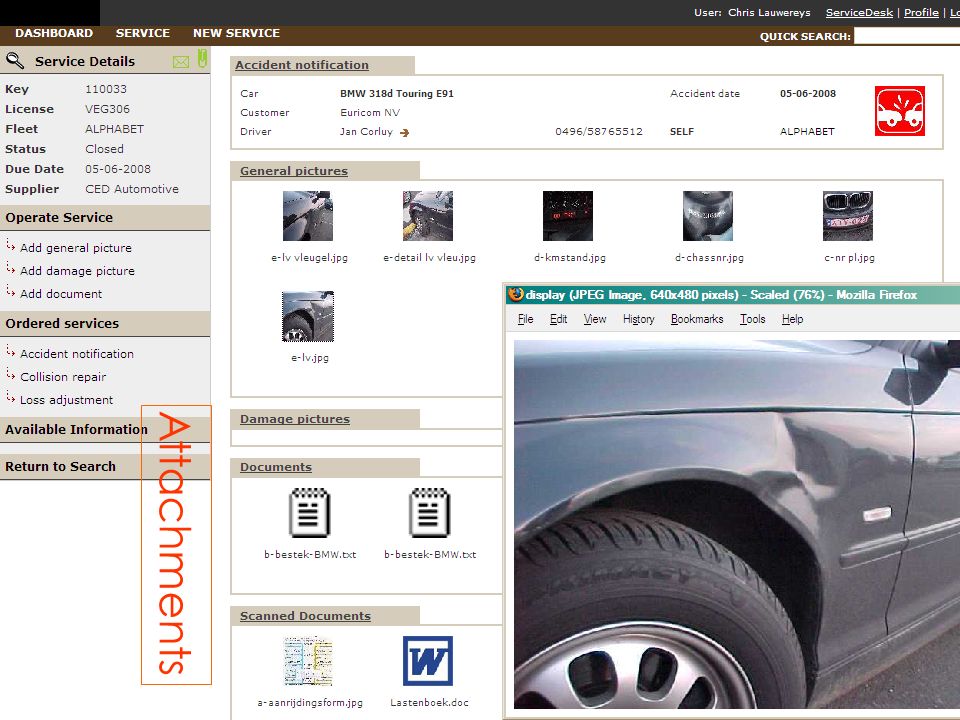The width and height of the screenshot is (960, 720).
Task: Click the green paperclip attachment icon
Action: pos(203,59)
